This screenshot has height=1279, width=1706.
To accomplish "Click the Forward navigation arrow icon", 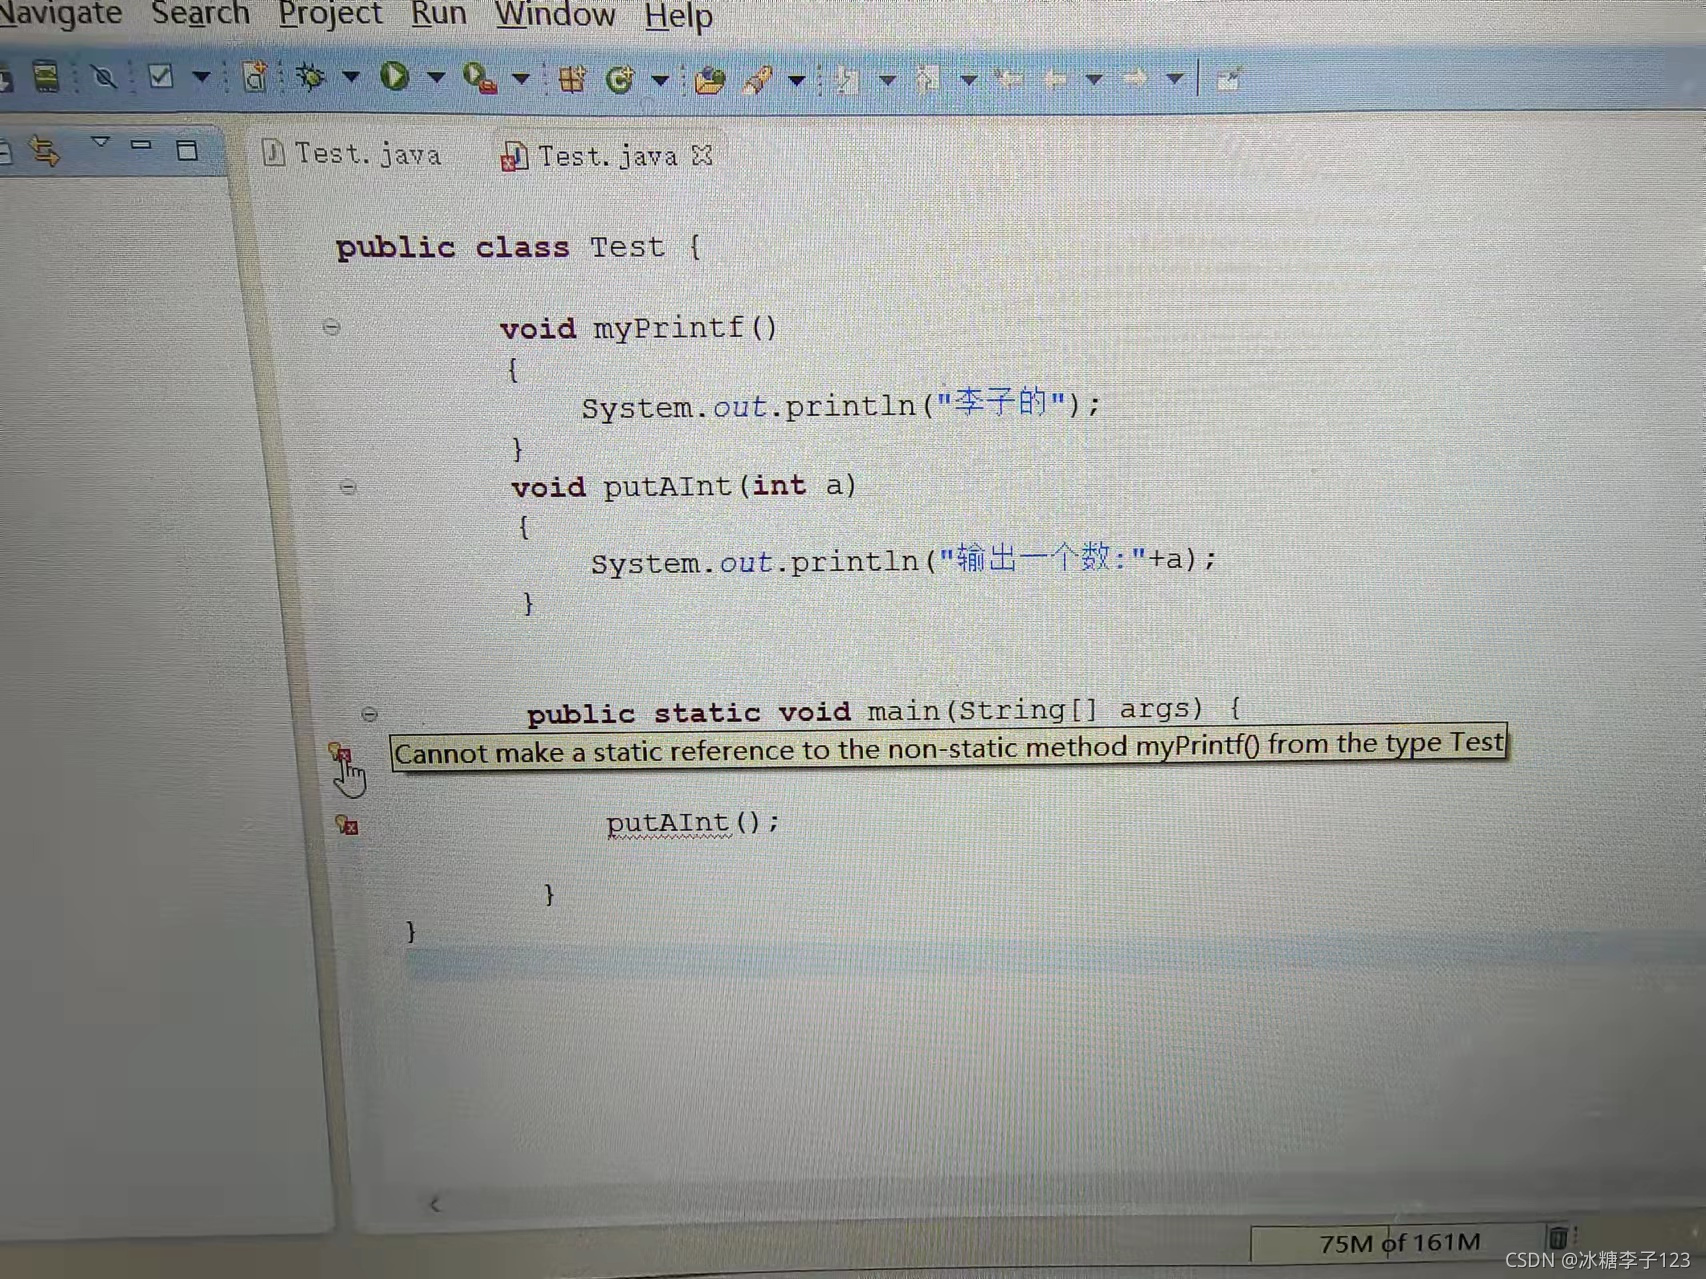I will [x=1134, y=77].
